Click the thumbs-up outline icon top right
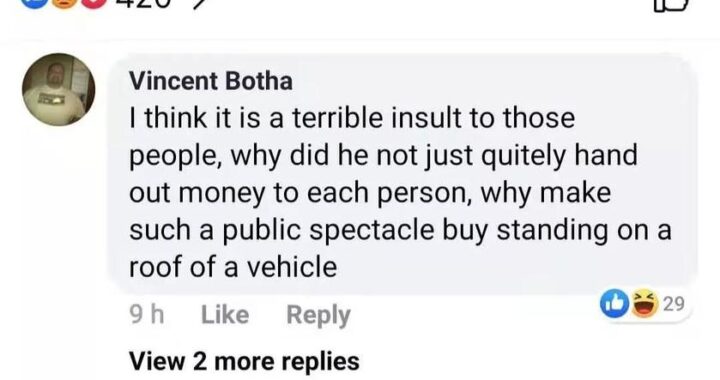The image size is (720, 380). click(671, 4)
